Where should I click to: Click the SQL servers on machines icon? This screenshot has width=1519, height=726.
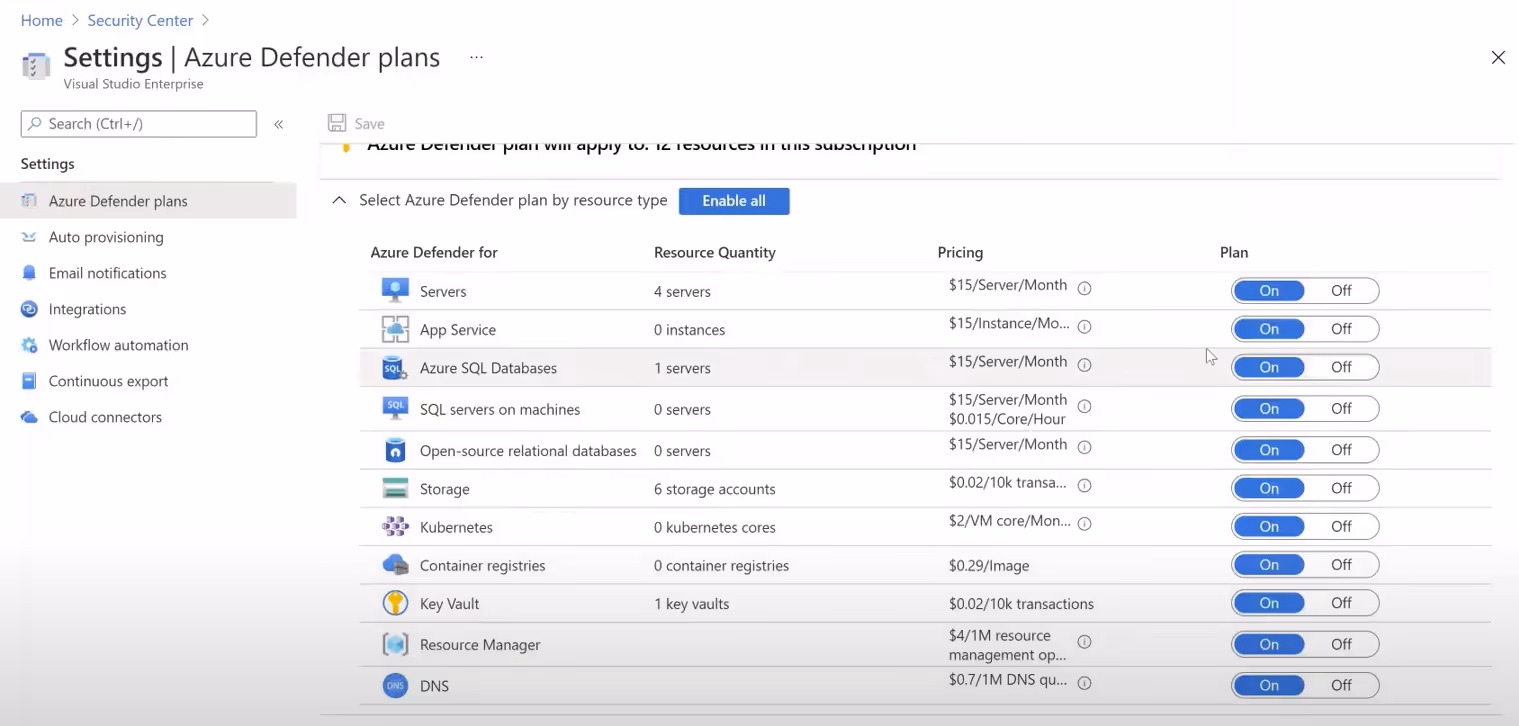click(395, 408)
